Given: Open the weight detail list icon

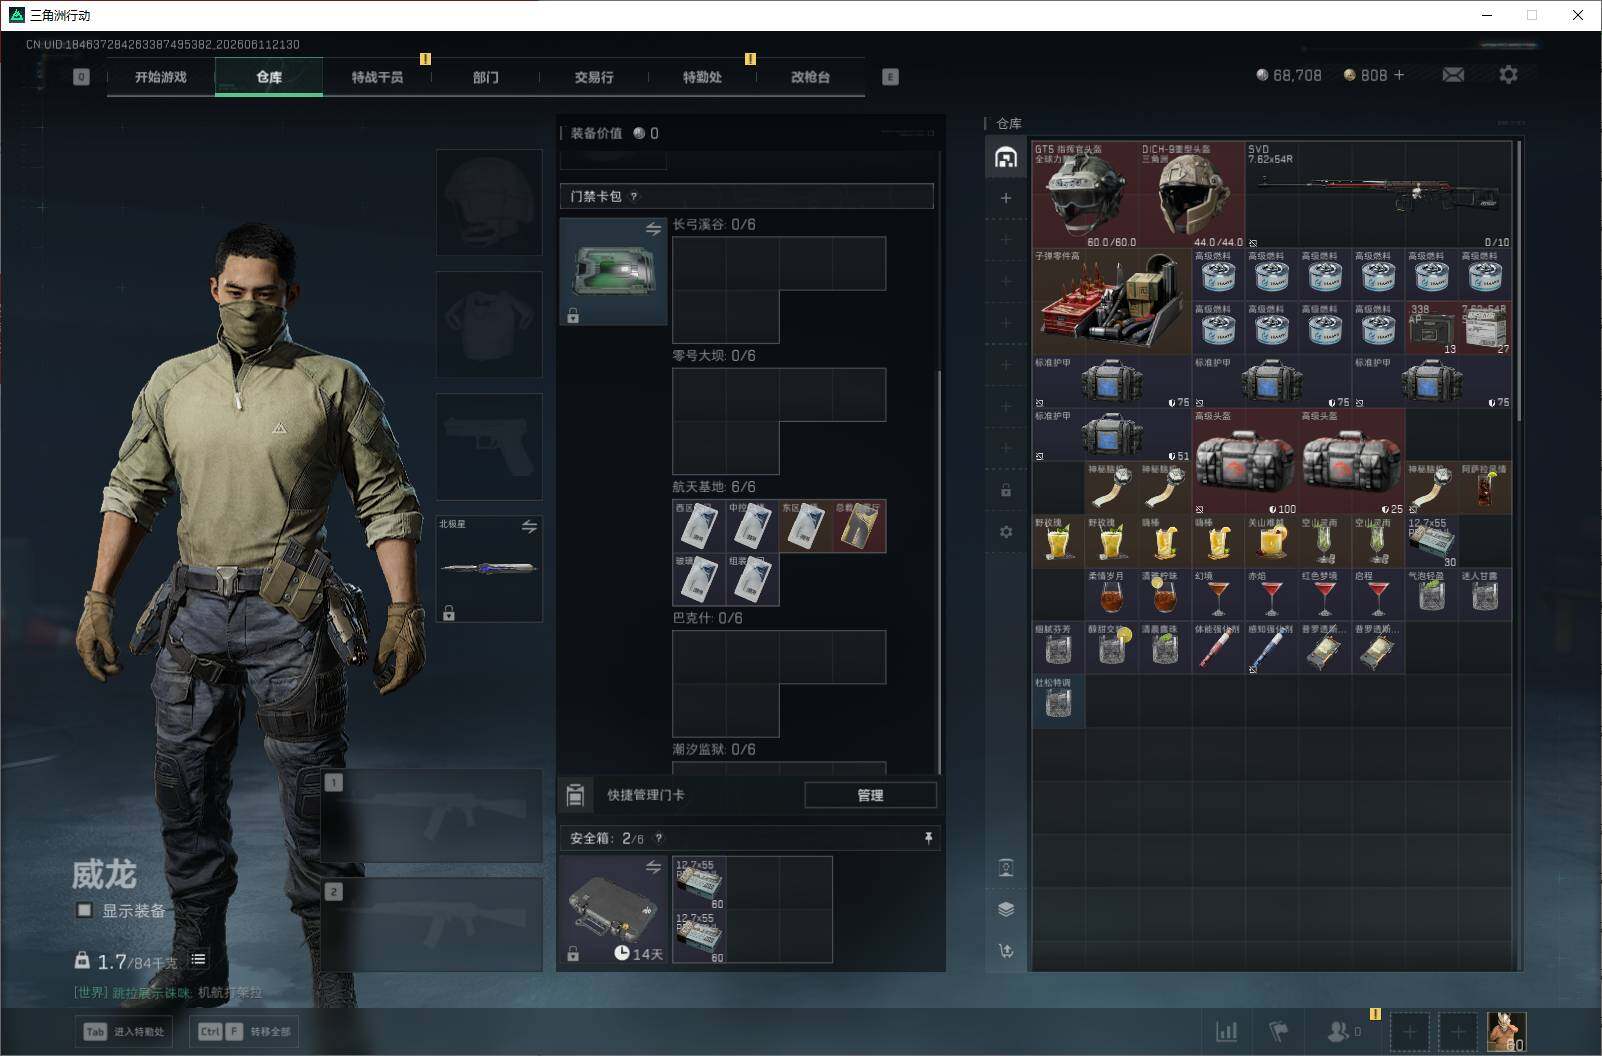Looking at the screenshot, I should click(198, 959).
